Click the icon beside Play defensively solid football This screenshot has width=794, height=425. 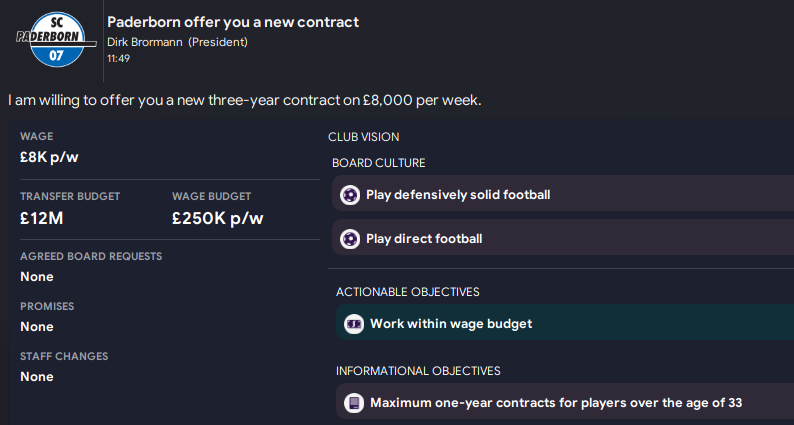350,195
